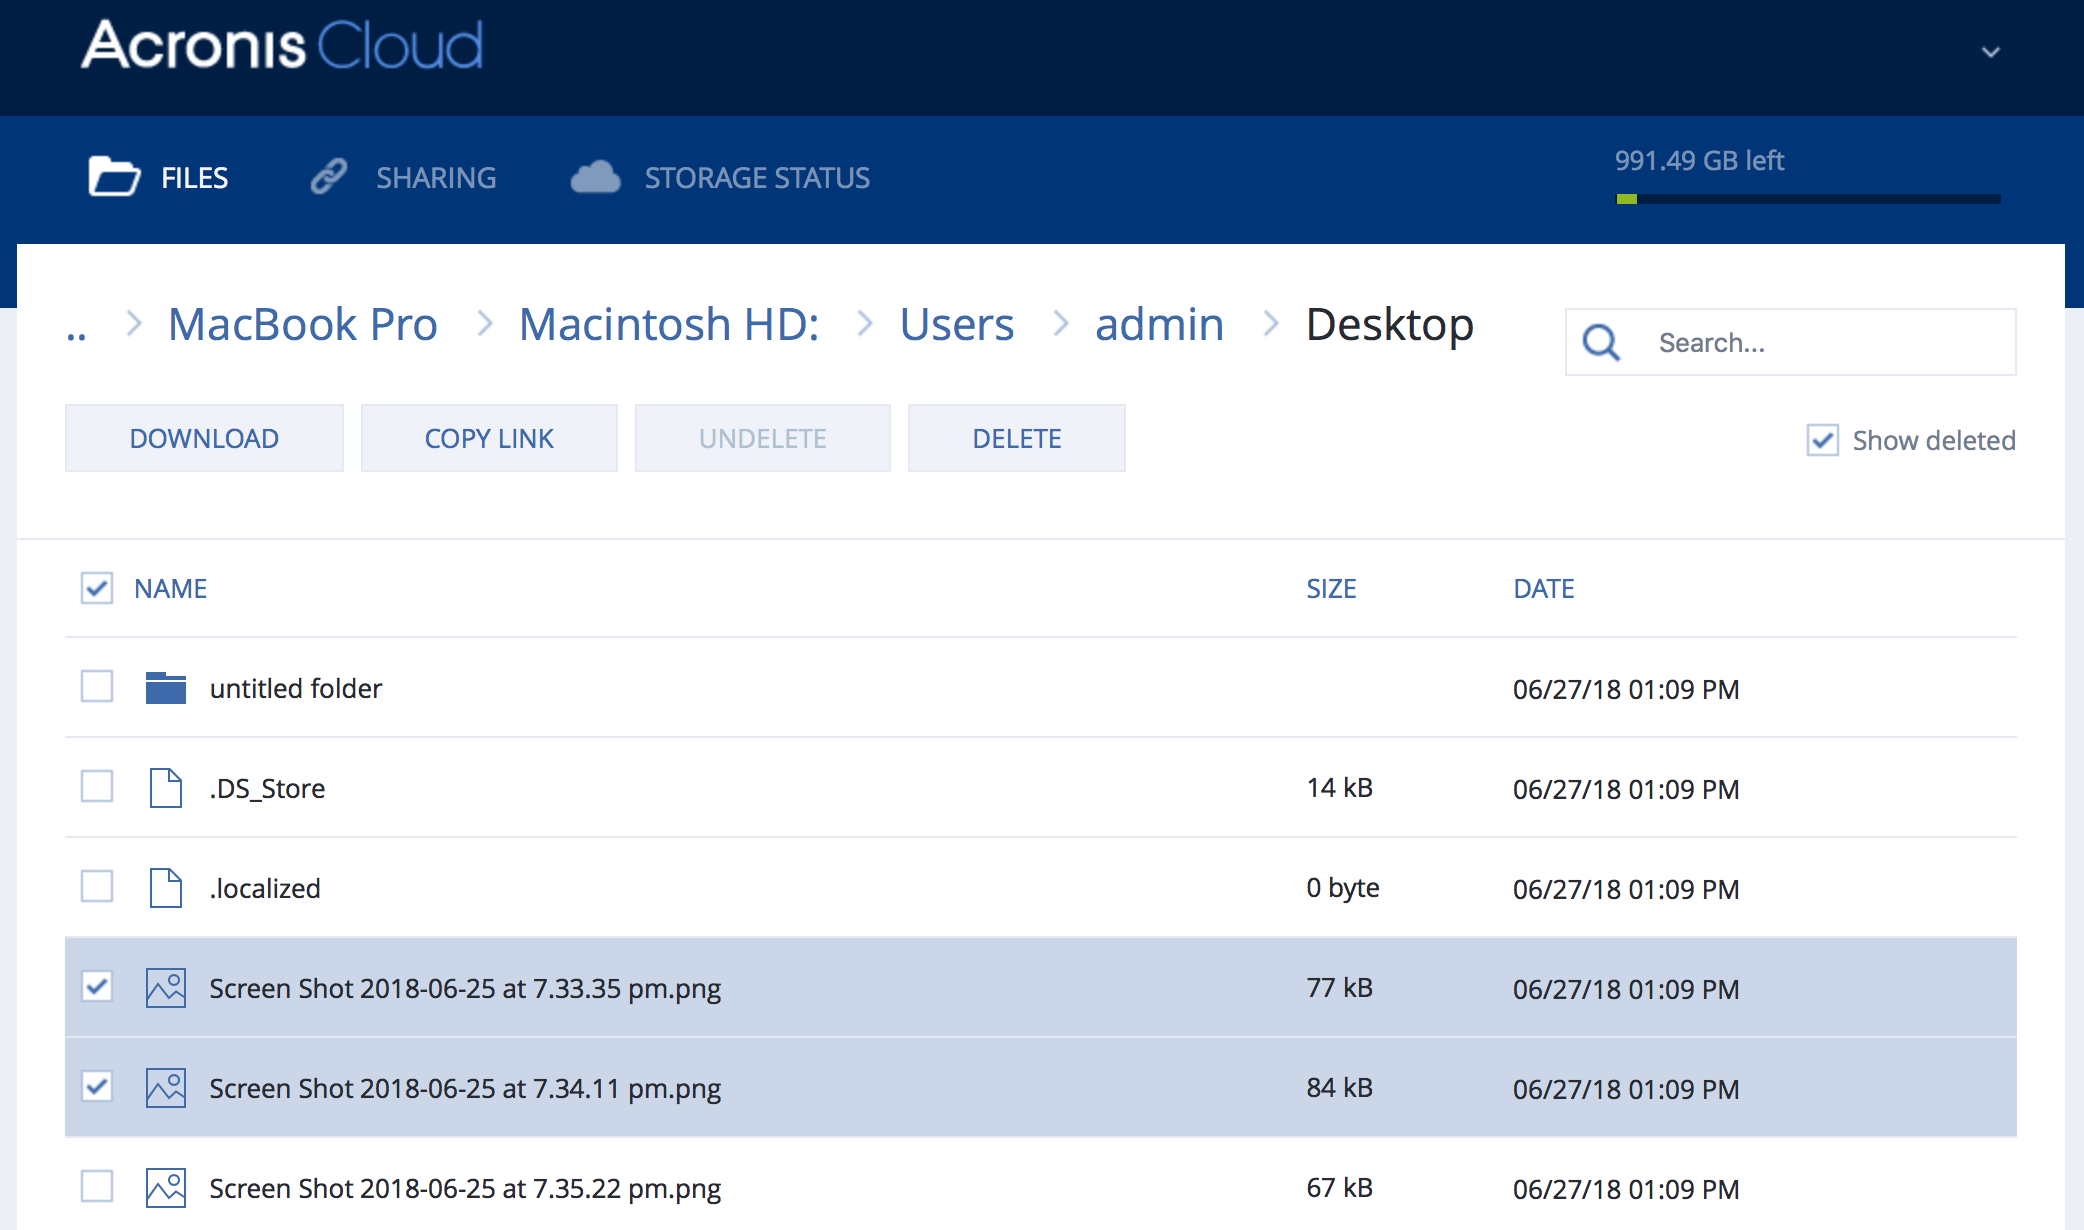Click the image icon beside Screen Shot 7.35.22
Viewport: 2084px width, 1230px height.
click(166, 1187)
